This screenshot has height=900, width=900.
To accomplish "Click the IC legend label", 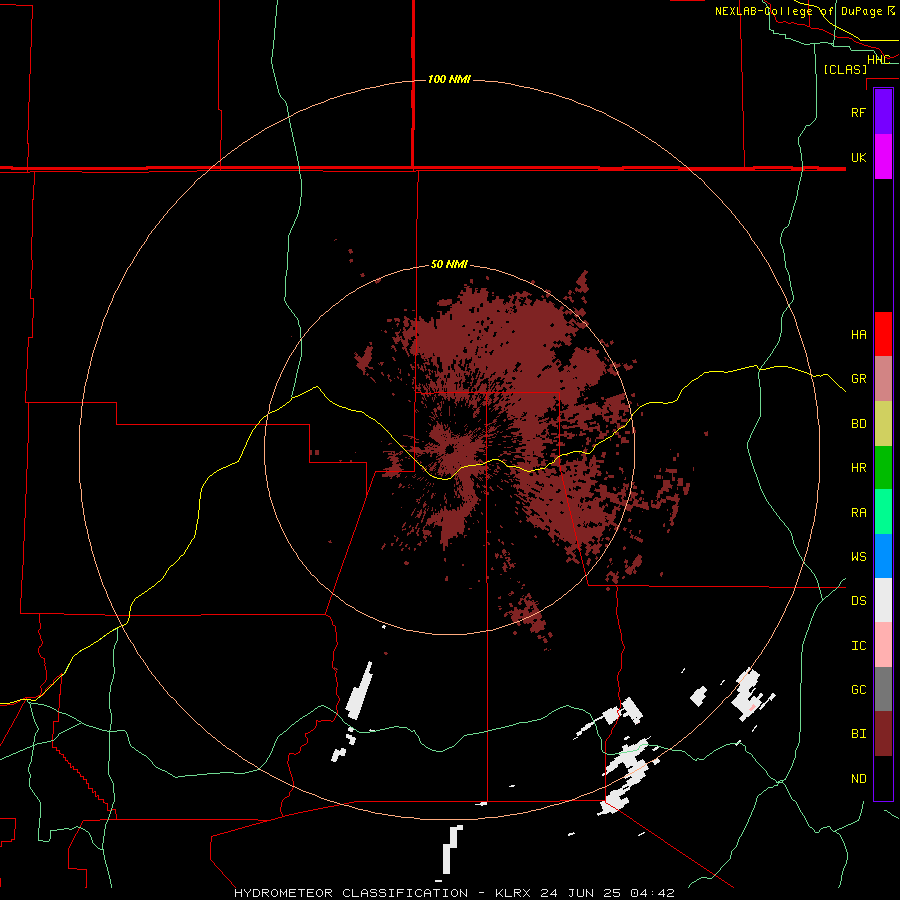I will 858,646.
